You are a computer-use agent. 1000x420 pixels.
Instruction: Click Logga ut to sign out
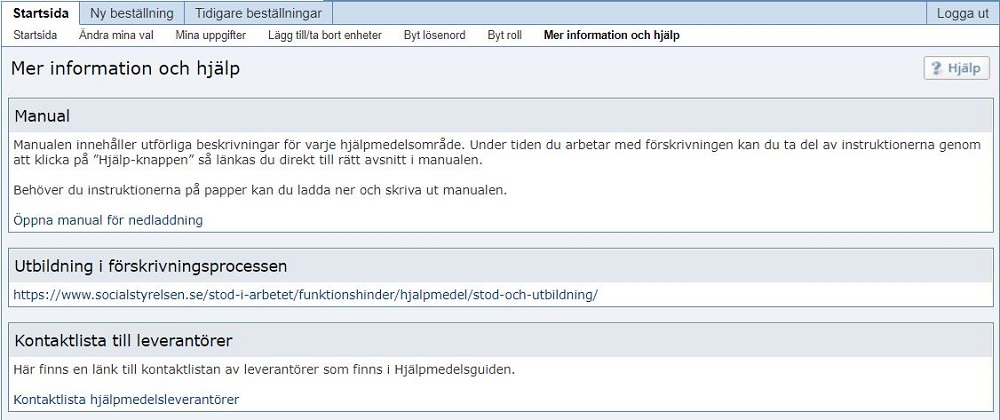(962, 13)
